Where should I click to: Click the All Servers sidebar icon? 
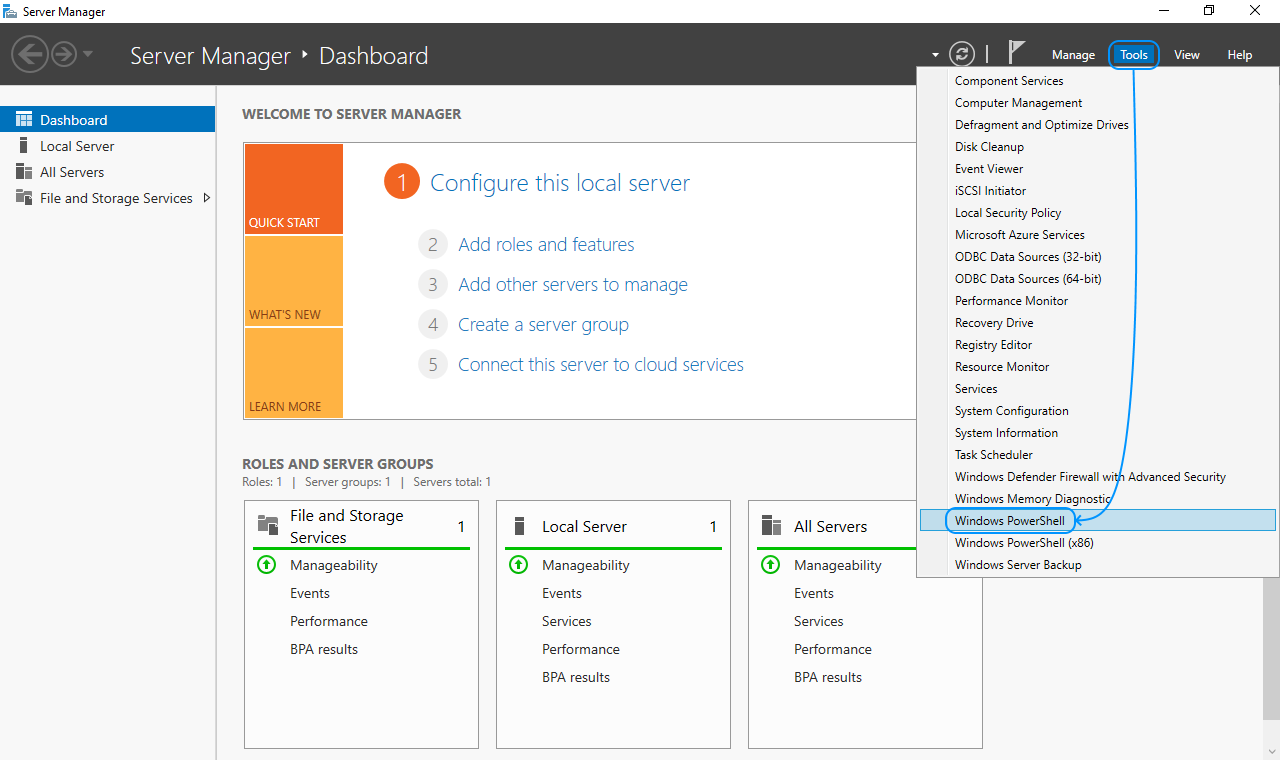pos(24,171)
